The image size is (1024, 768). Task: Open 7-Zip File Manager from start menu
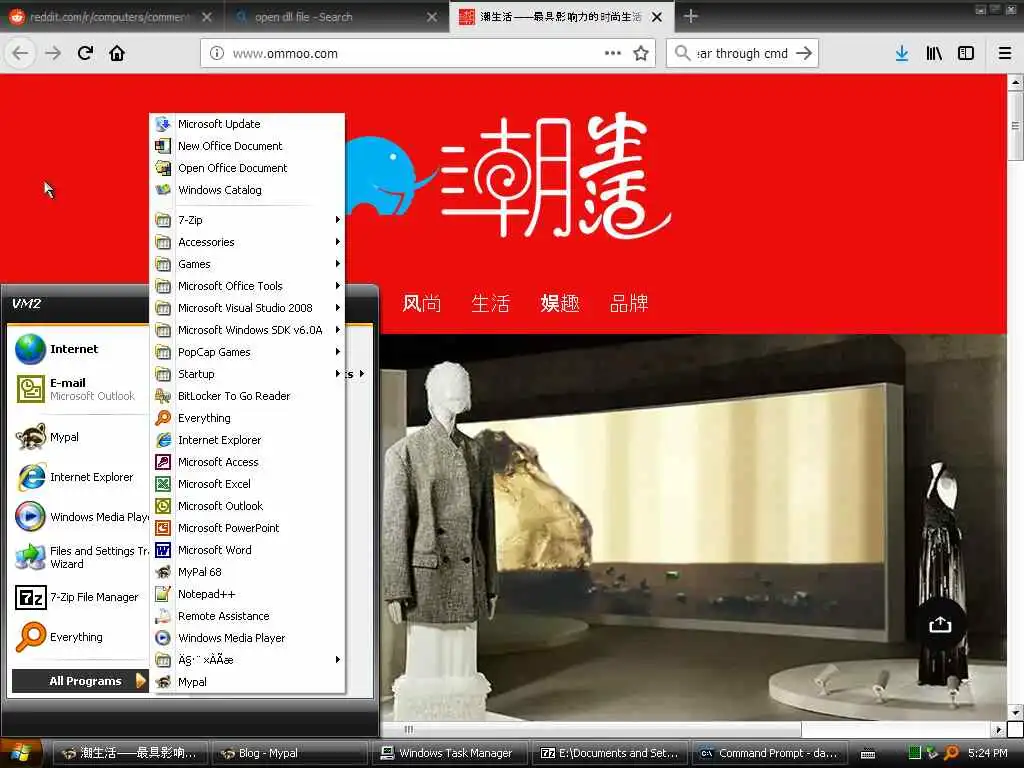click(80, 597)
